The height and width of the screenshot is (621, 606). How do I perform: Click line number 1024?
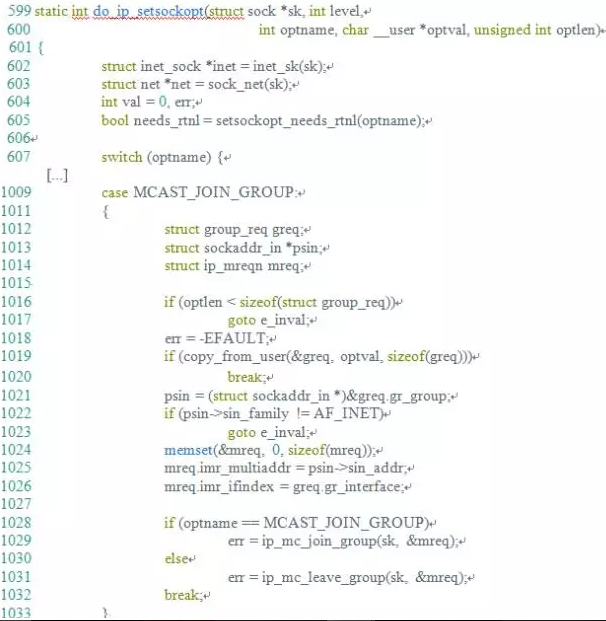point(16,450)
